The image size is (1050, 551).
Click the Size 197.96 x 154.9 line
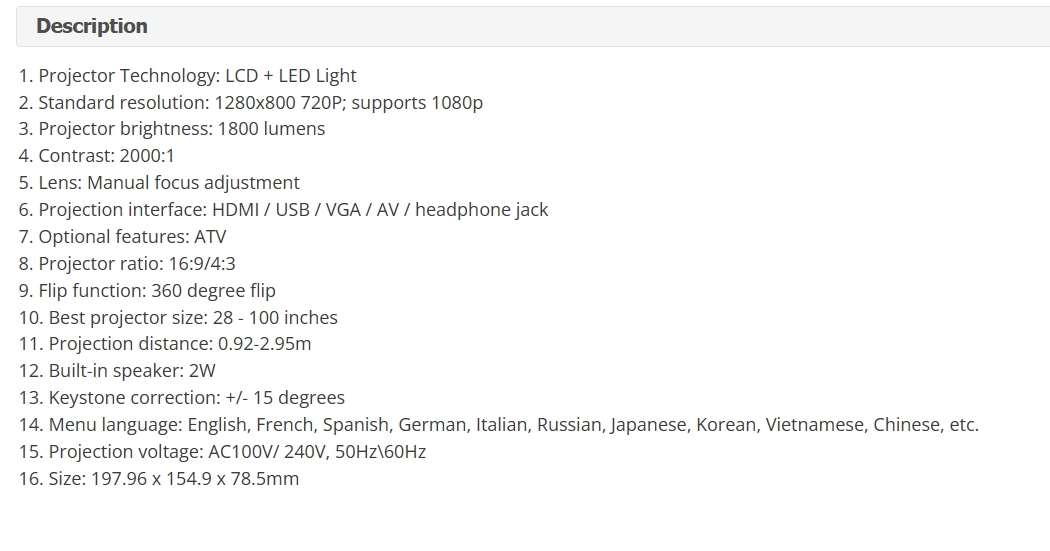[159, 479]
